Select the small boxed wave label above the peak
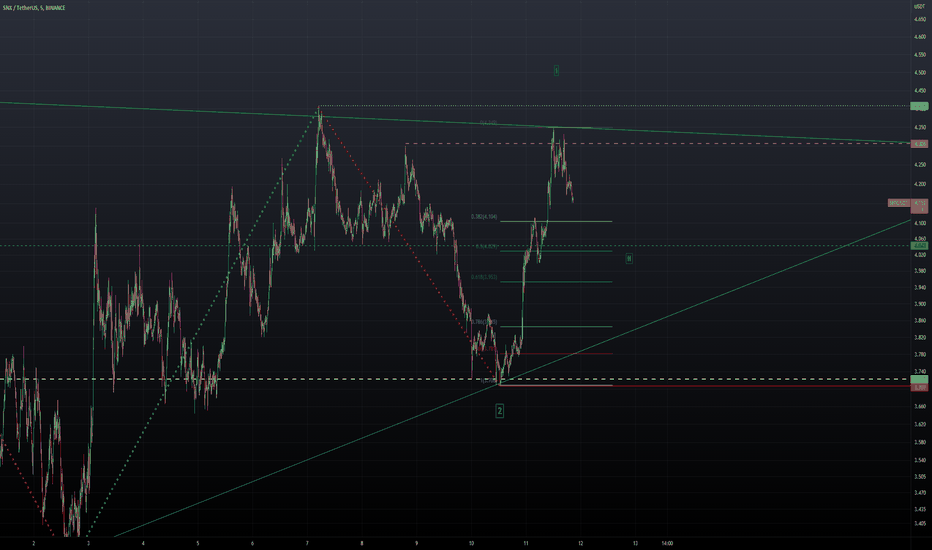932x550 pixels. [556, 71]
